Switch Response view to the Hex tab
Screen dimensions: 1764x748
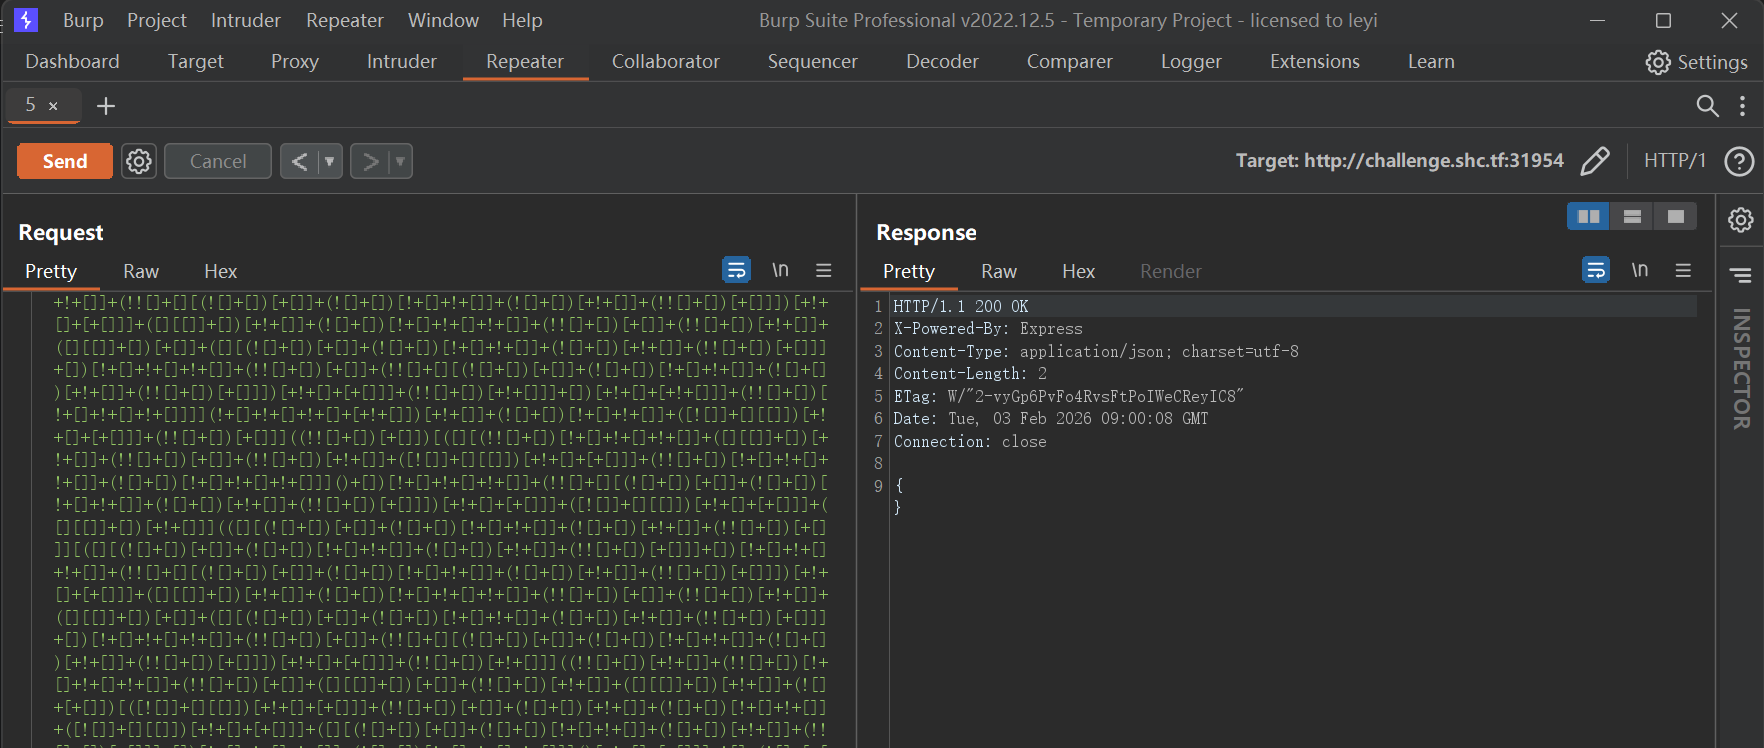(1077, 271)
